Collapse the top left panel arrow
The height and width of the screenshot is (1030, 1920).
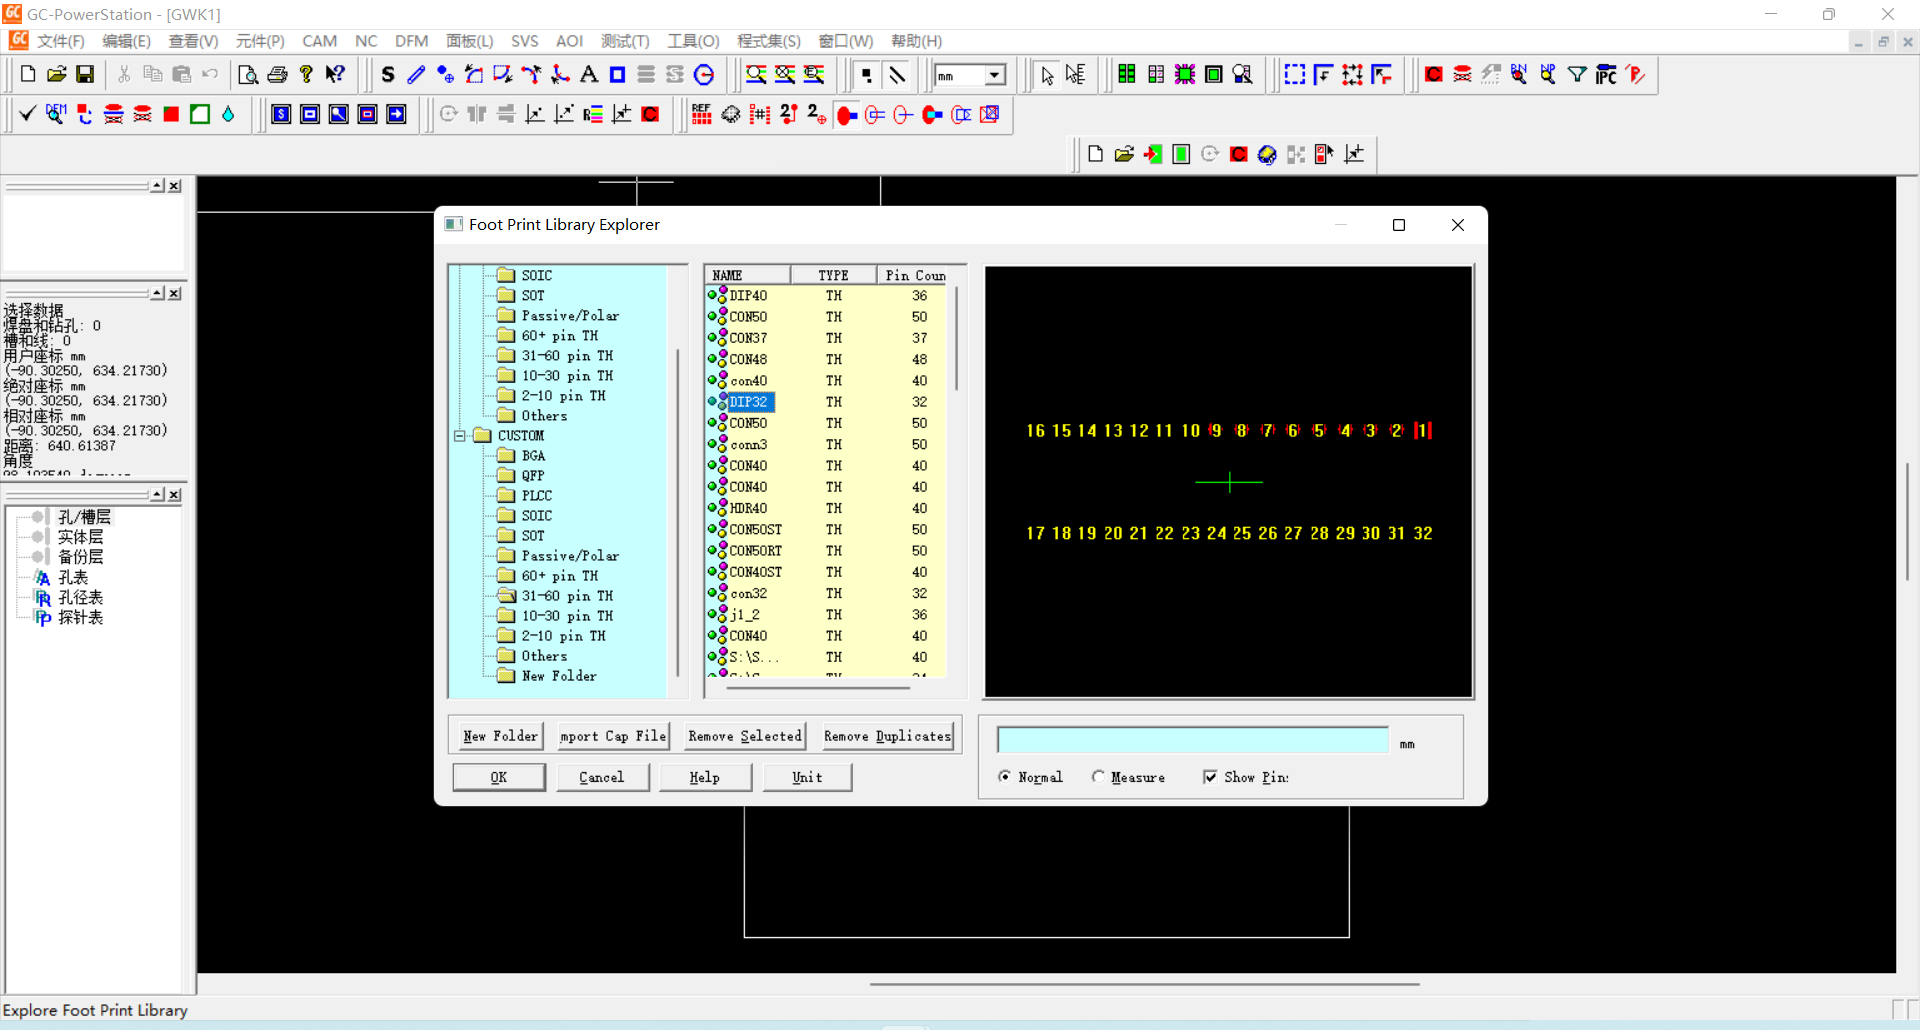pyautogui.click(x=157, y=186)
